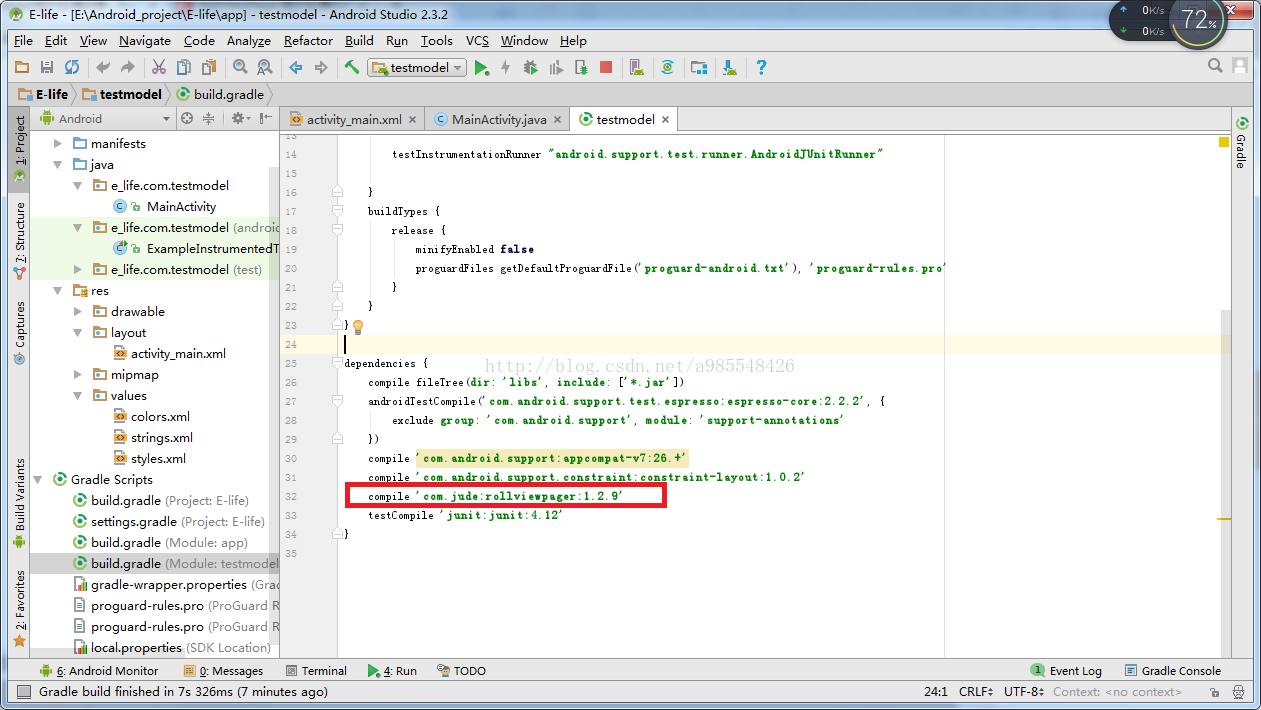This screenshot has width=1261, height=710.
Task: Collapse the values folder
Action: (78, 396)
